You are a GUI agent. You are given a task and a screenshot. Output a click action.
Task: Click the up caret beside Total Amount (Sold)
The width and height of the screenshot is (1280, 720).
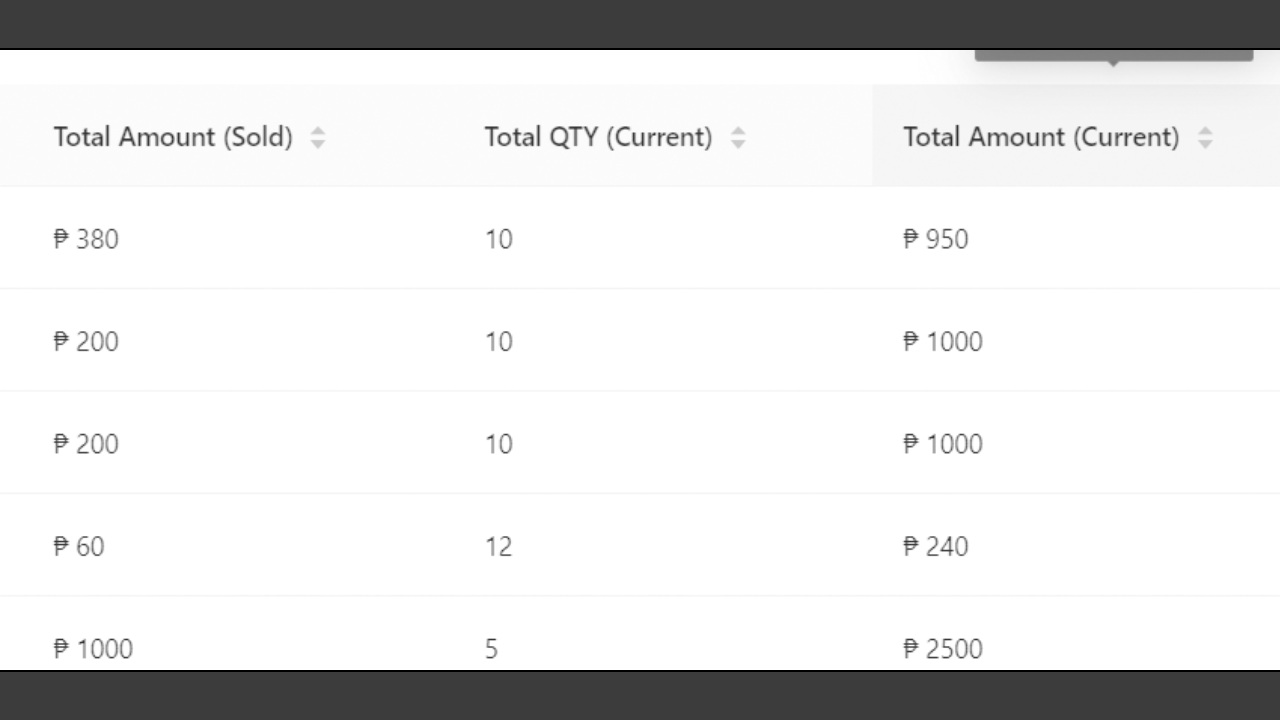[318, 131]
